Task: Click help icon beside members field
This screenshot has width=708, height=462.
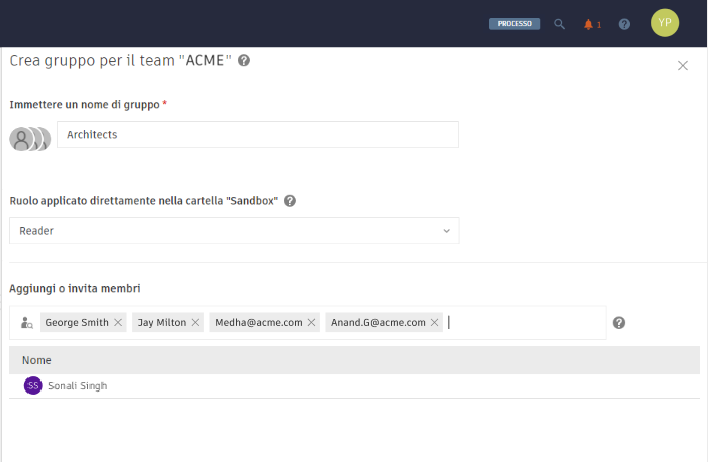Action: click(619, 323)
